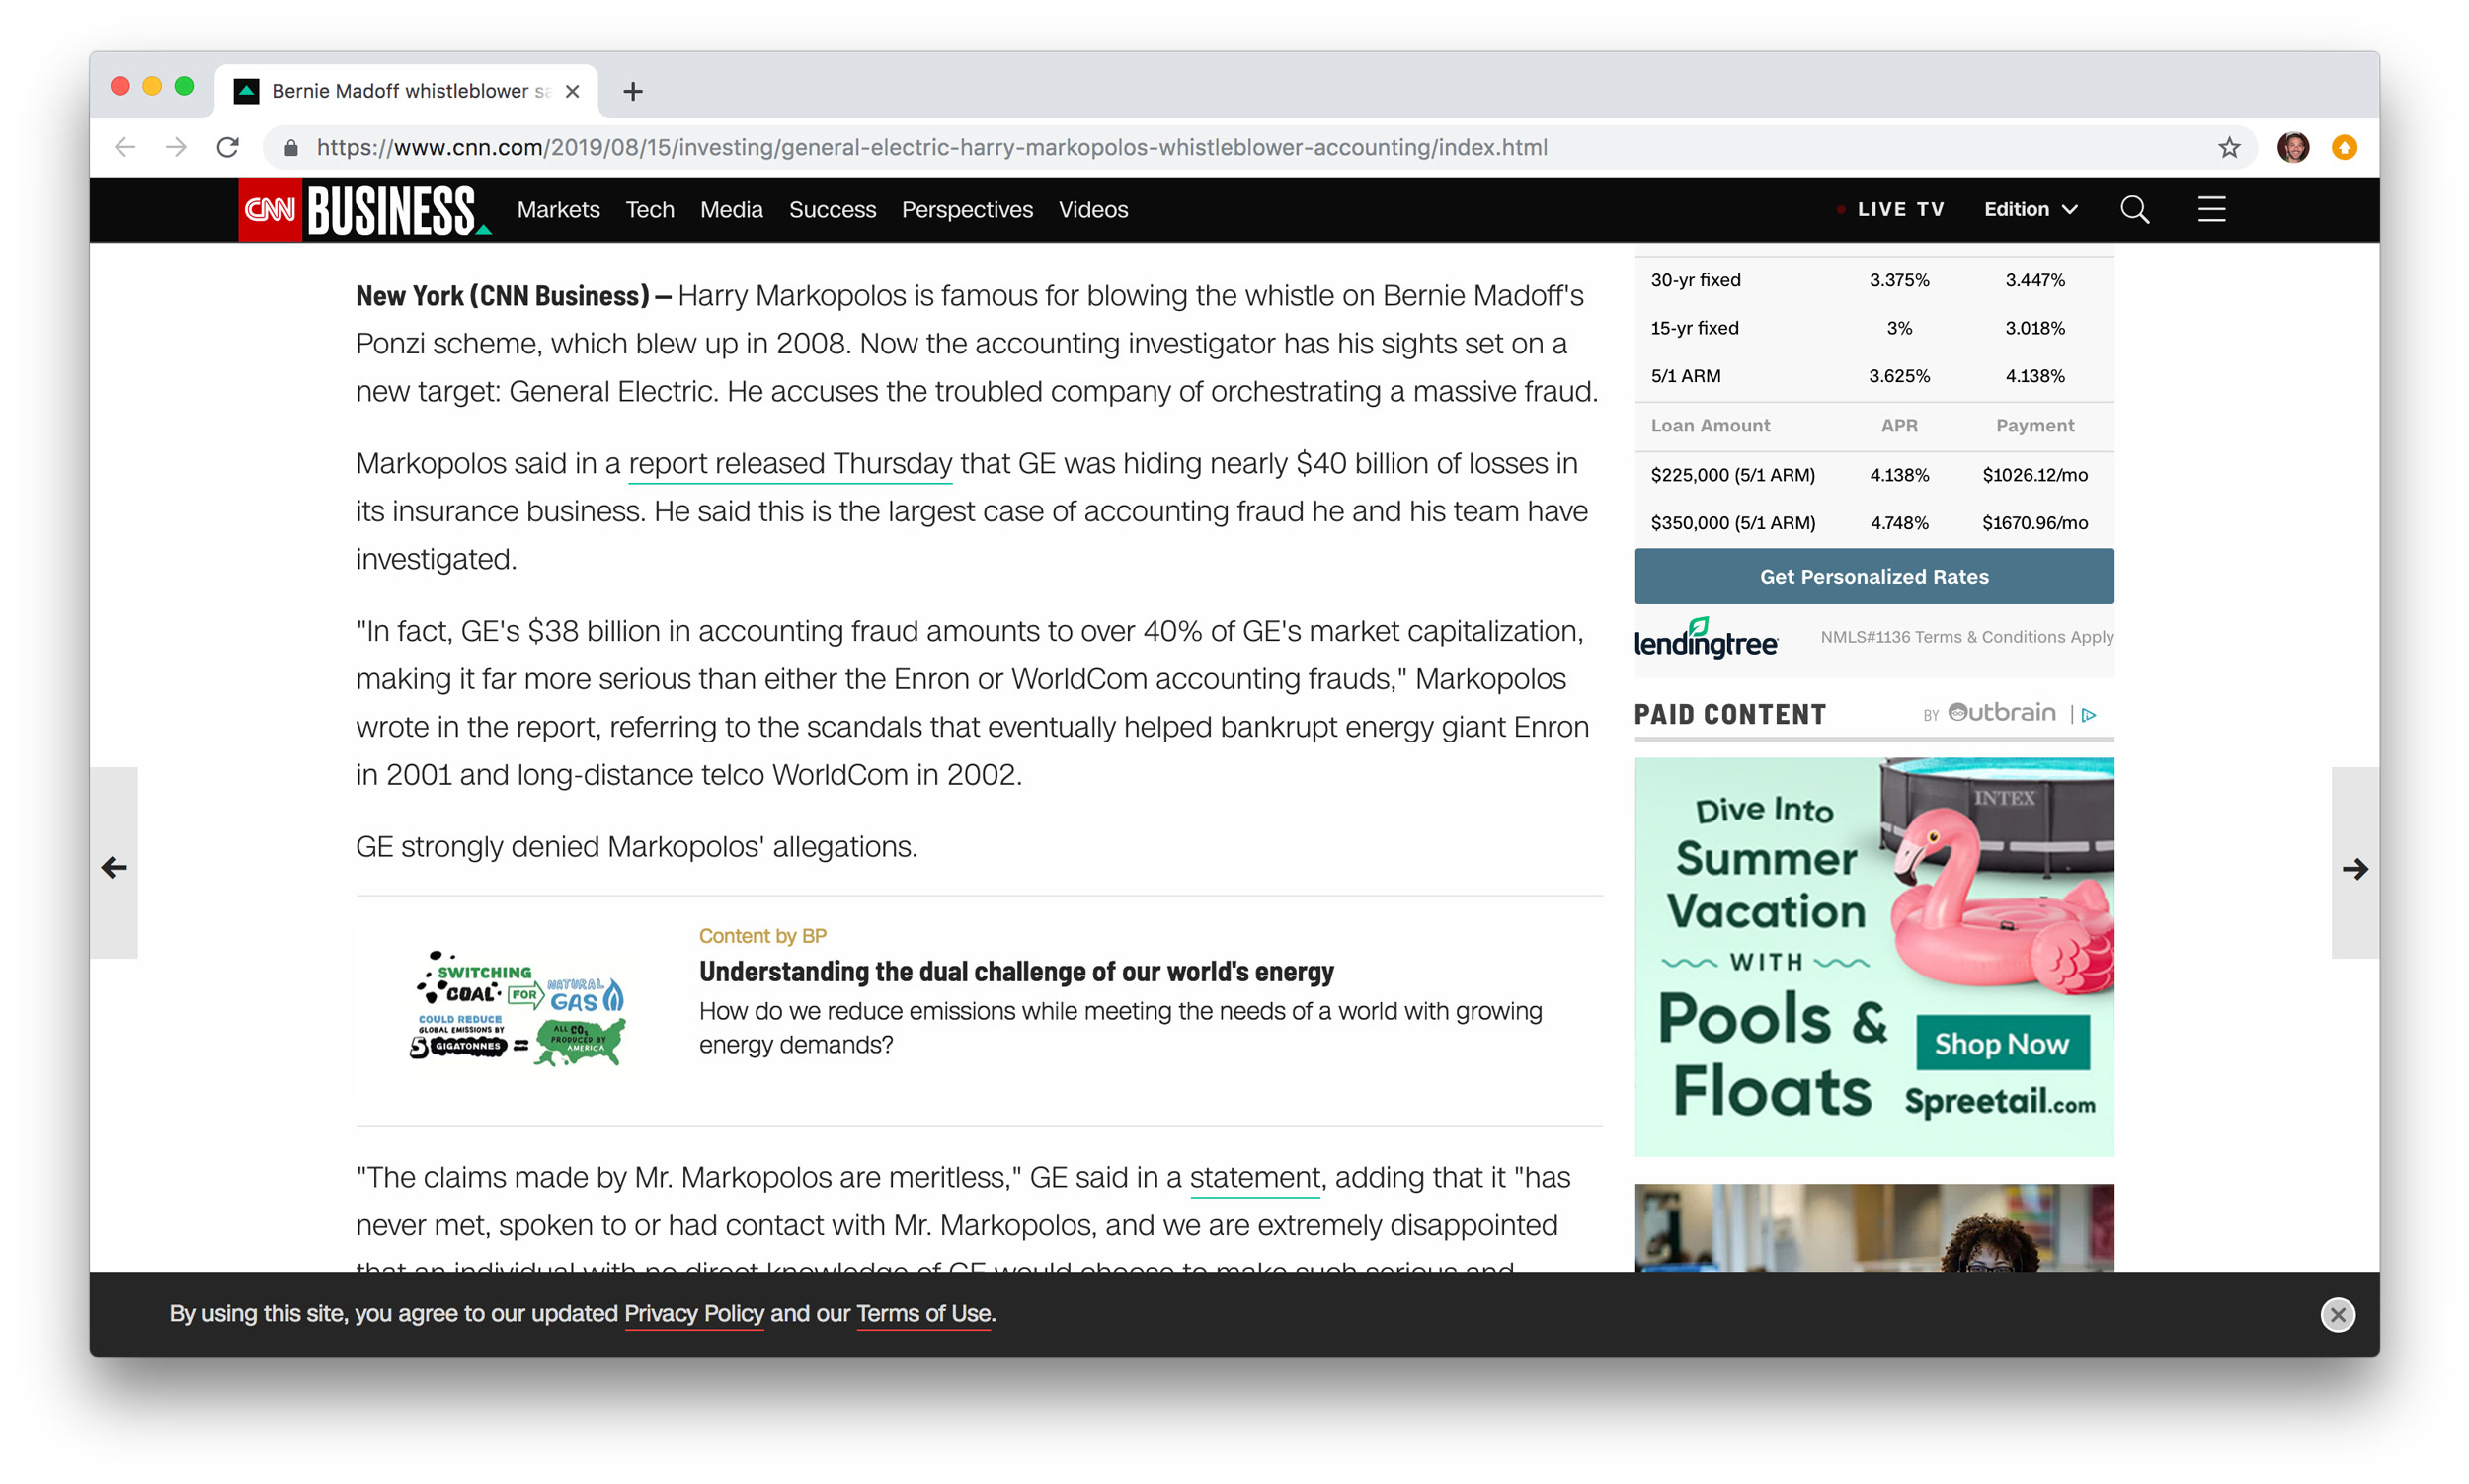Select the 30-yr fixed rate row
The image size is (2469, 1484).
[x=1874, y=280]
